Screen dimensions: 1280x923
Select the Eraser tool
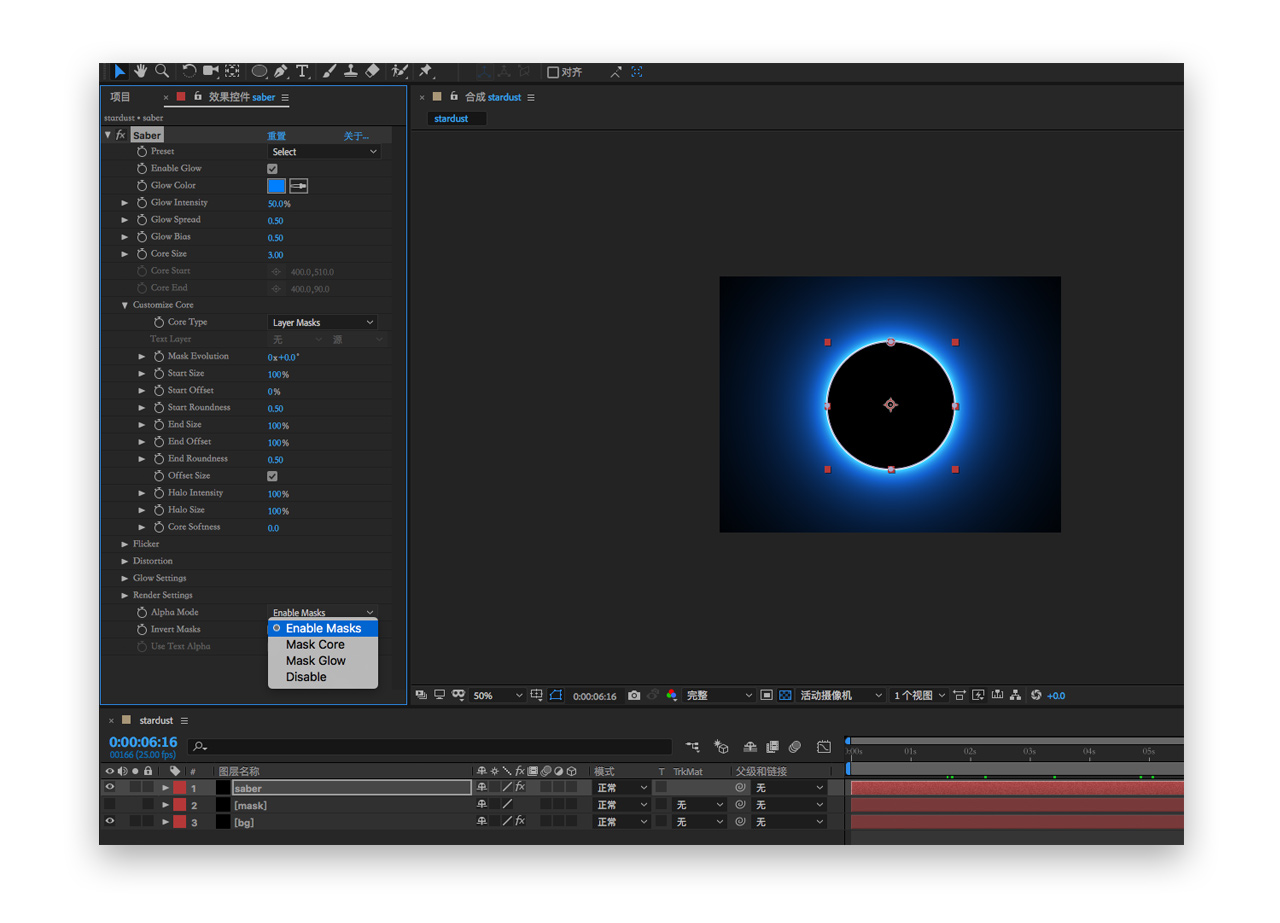(x=372, y=71)
